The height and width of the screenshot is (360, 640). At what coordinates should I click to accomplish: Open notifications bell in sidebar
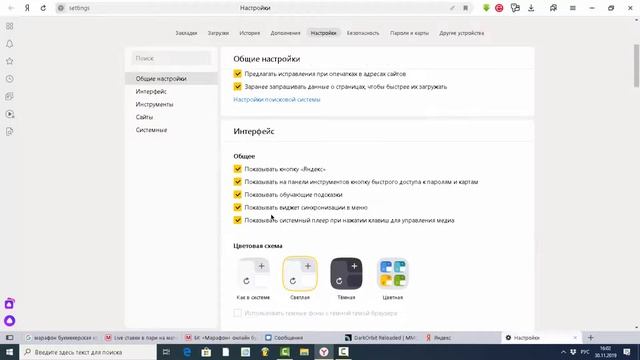[9, 44]
